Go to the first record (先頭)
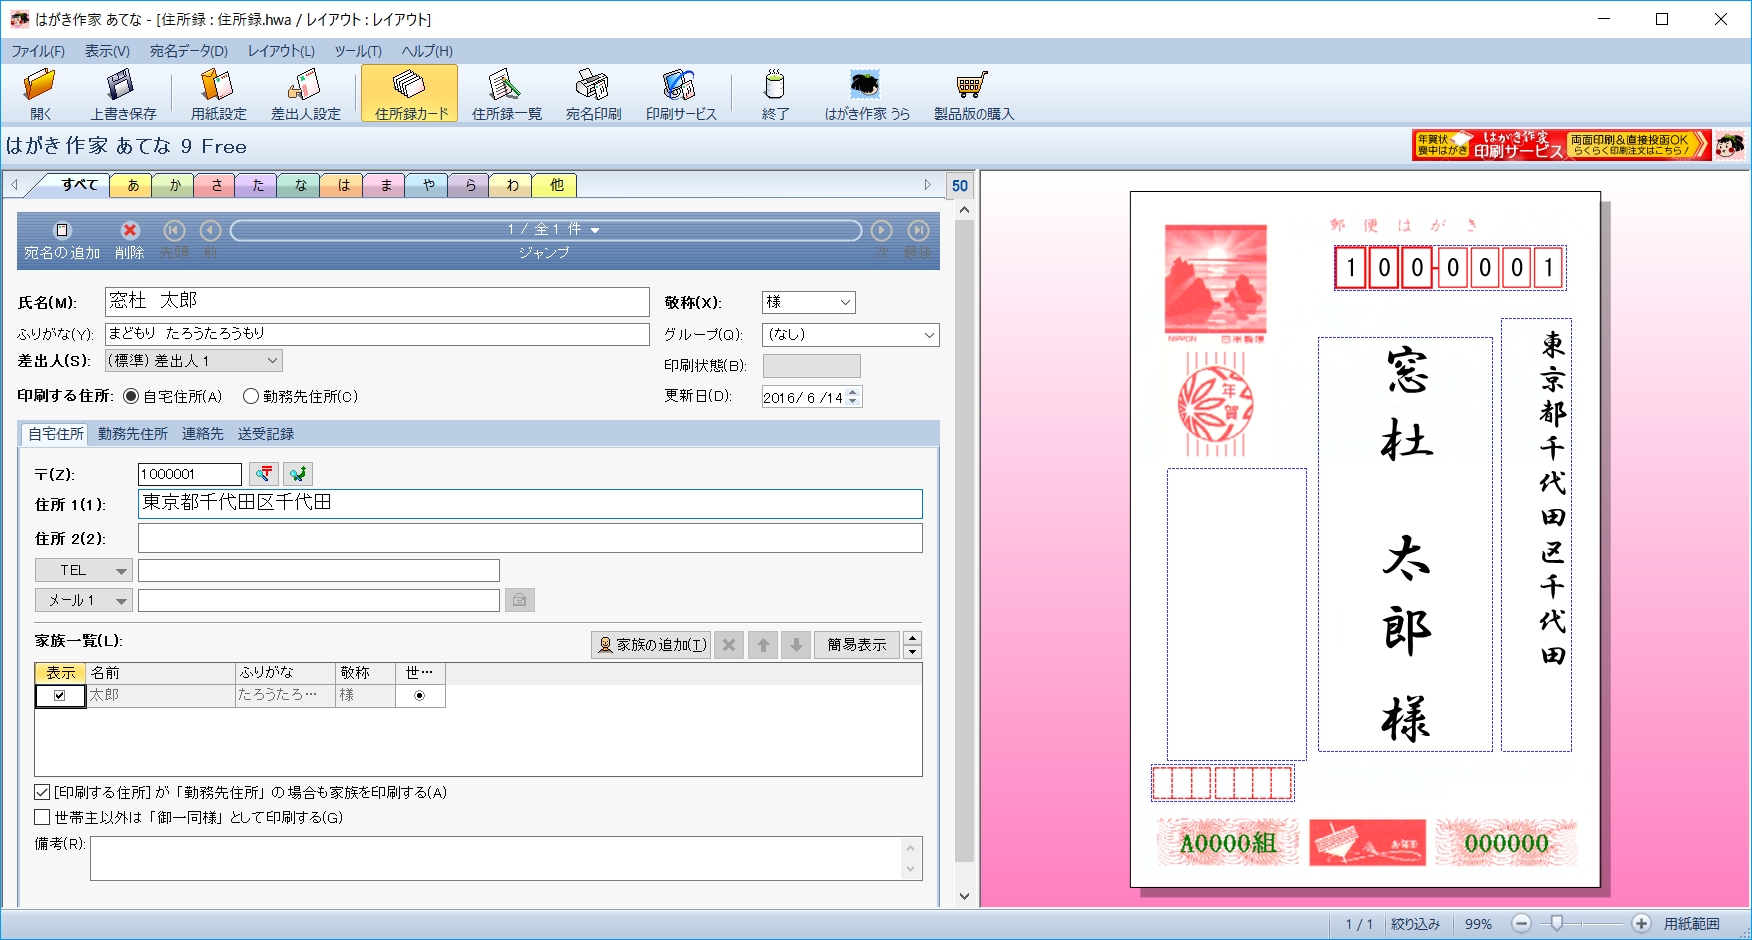The width and height of the screenshot is (1752, 940). pyautogui.click(x=174, y=241)
